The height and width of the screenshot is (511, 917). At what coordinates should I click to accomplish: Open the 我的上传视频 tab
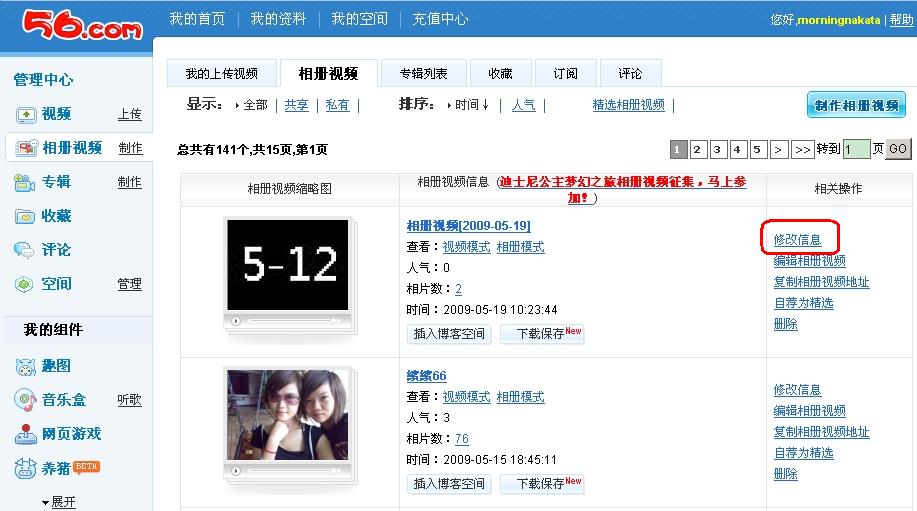[x=221, y=74]
